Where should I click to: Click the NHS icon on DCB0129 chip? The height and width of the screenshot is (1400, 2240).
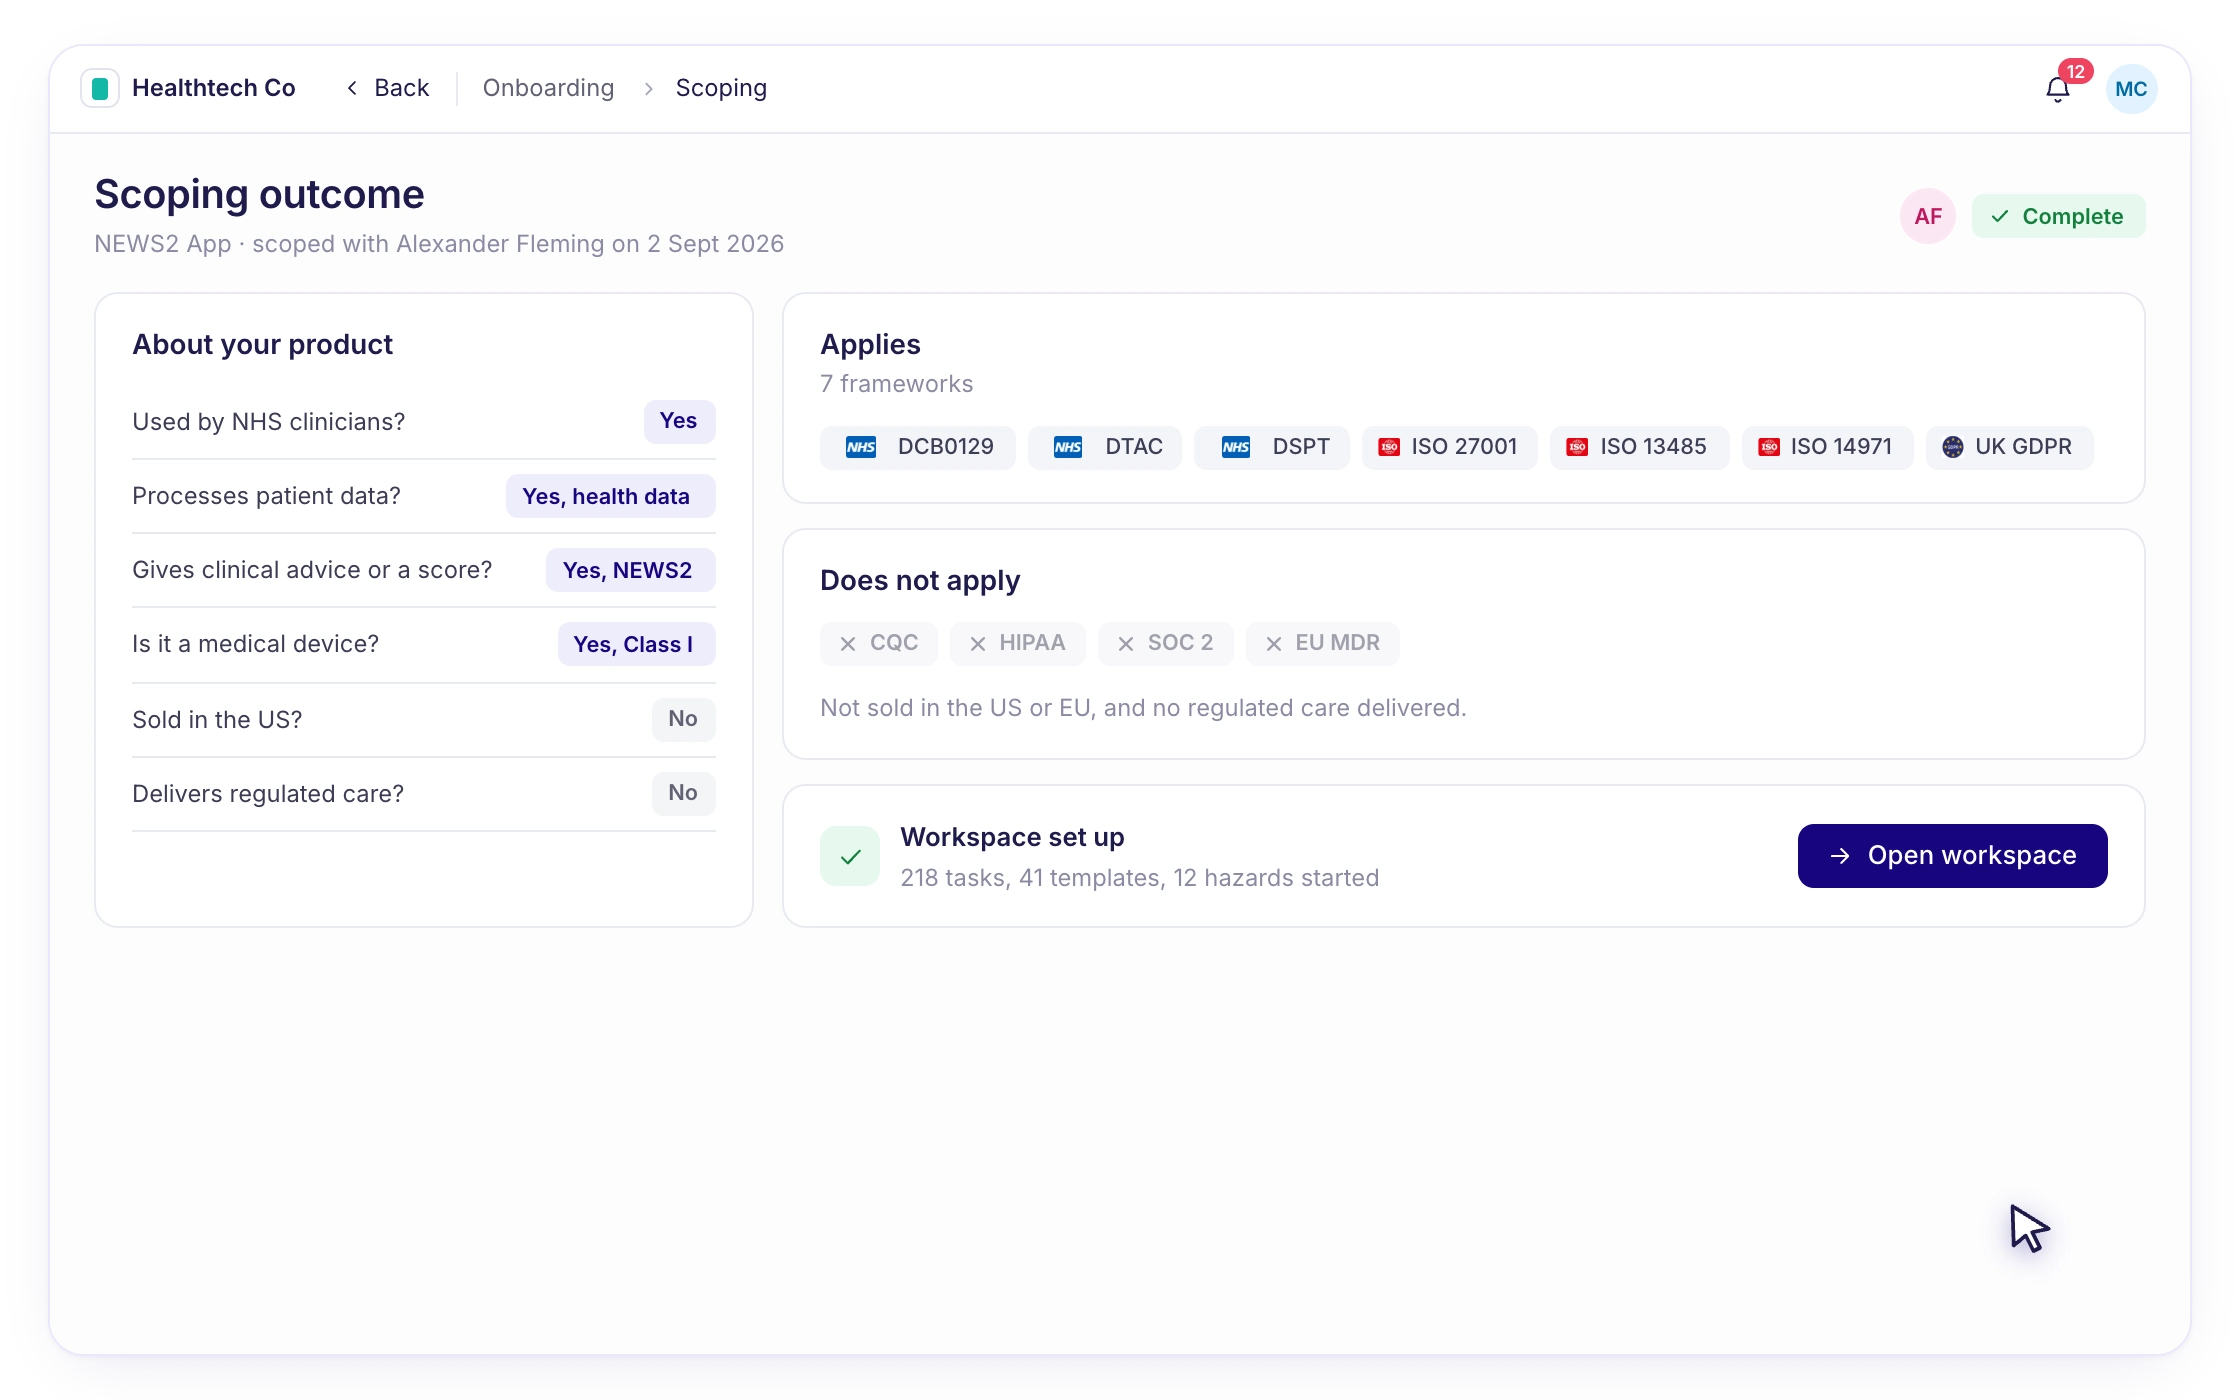(861, 447)
